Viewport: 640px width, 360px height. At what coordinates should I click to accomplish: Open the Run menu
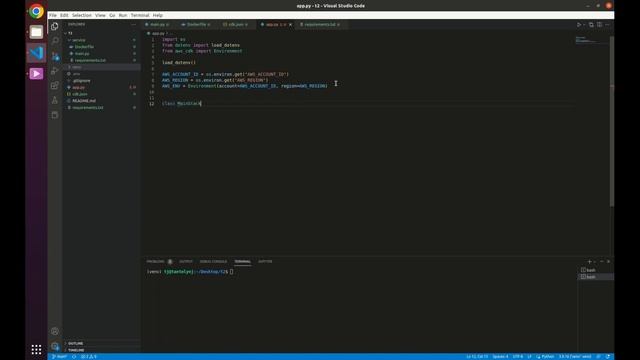[x=123, y=15]
